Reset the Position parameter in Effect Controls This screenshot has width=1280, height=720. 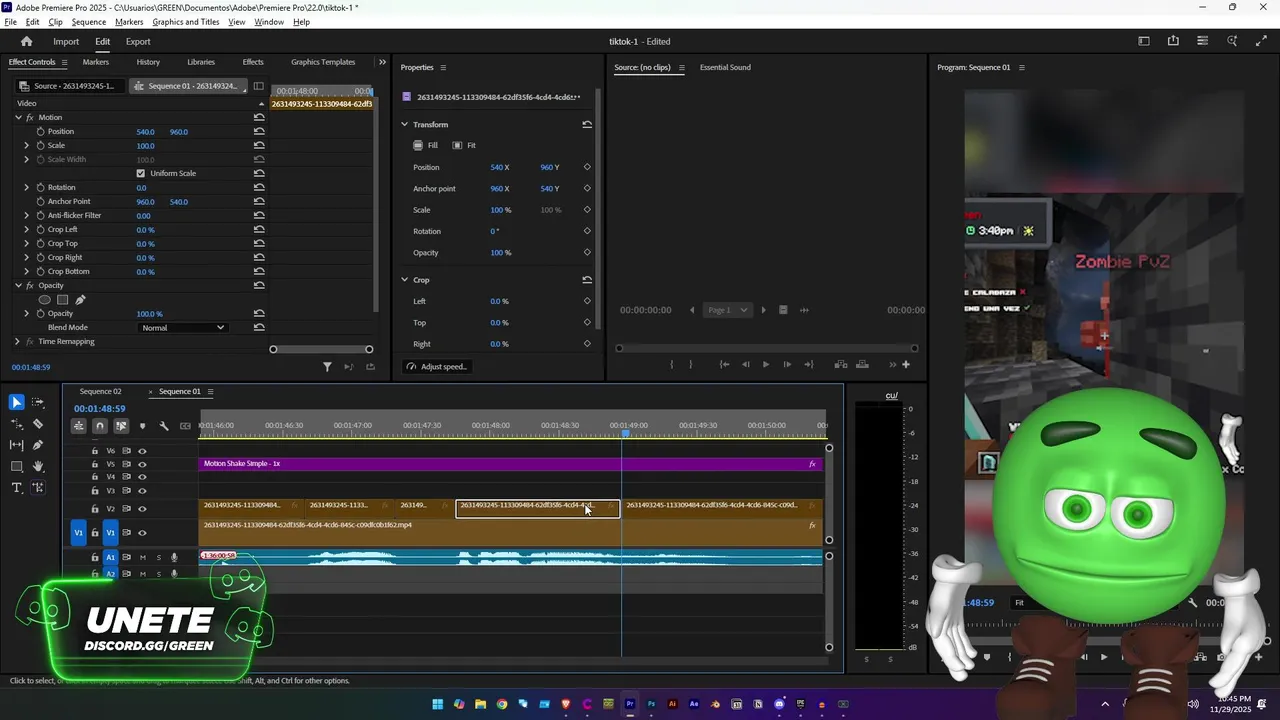point(259,131)
